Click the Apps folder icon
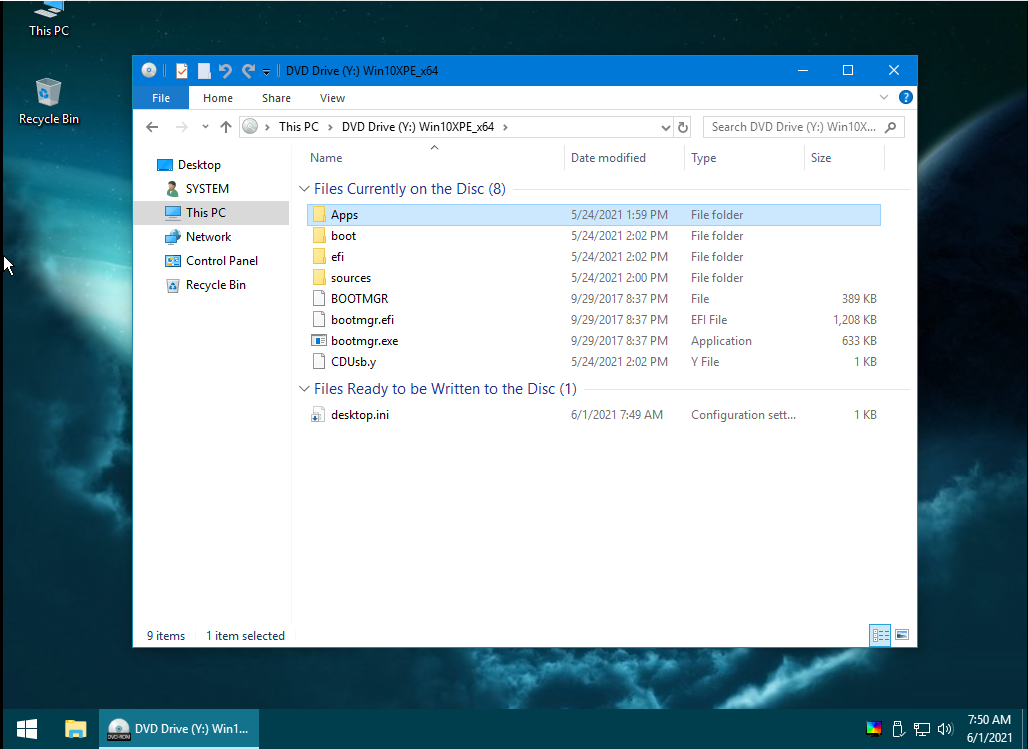 click(319, 214)
